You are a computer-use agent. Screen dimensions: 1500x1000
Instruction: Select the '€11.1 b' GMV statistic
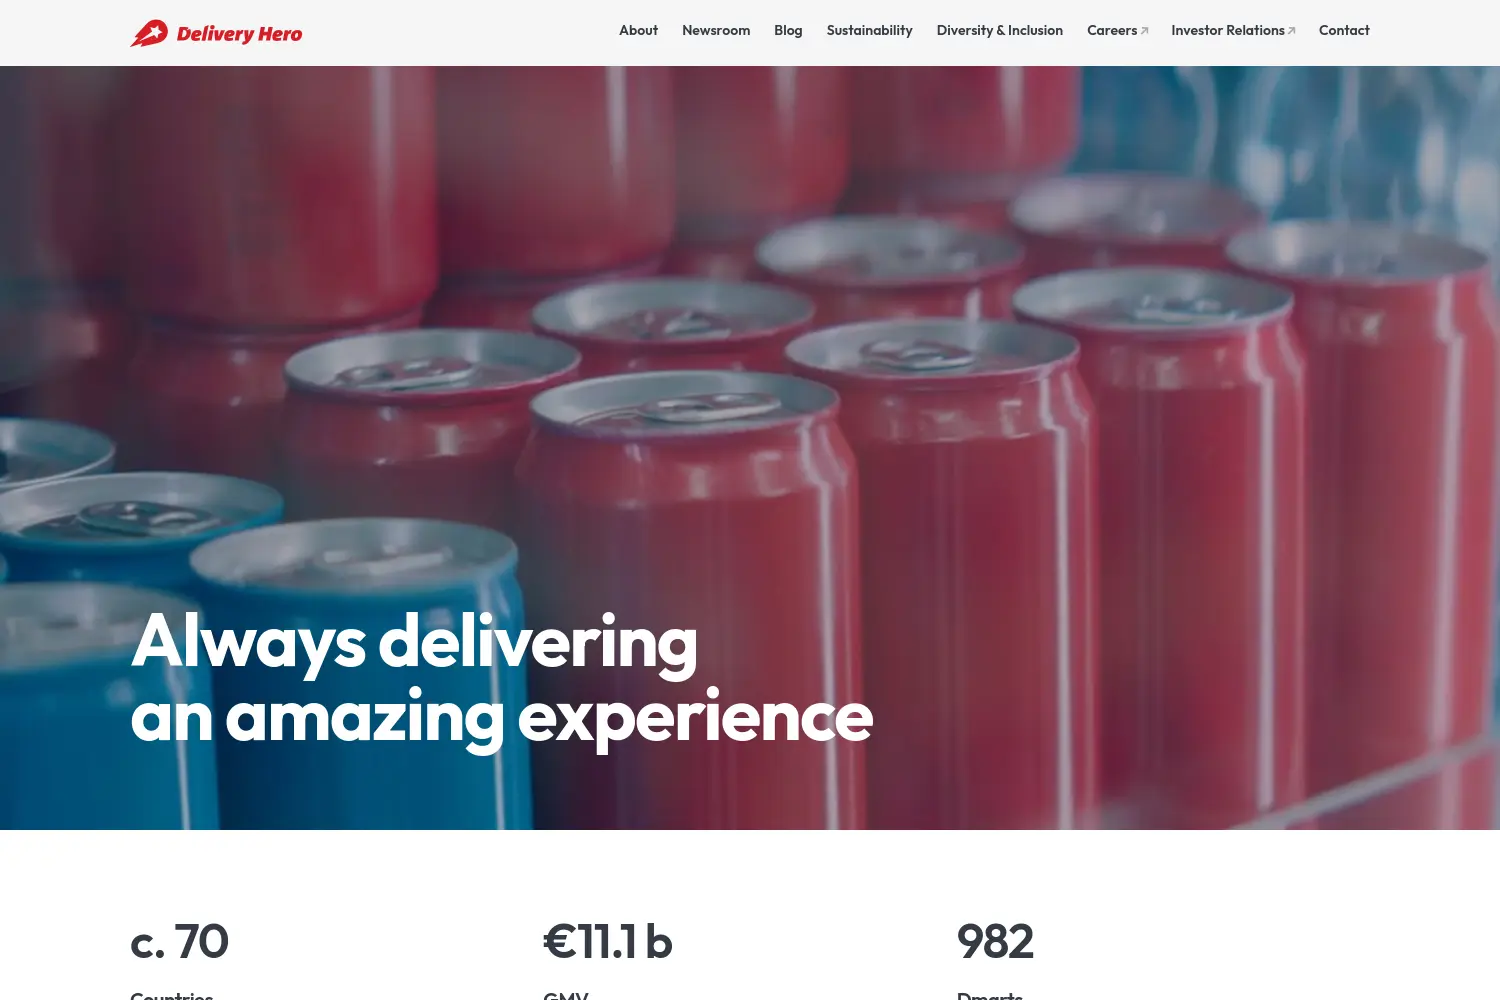click(x=608, y=942)
